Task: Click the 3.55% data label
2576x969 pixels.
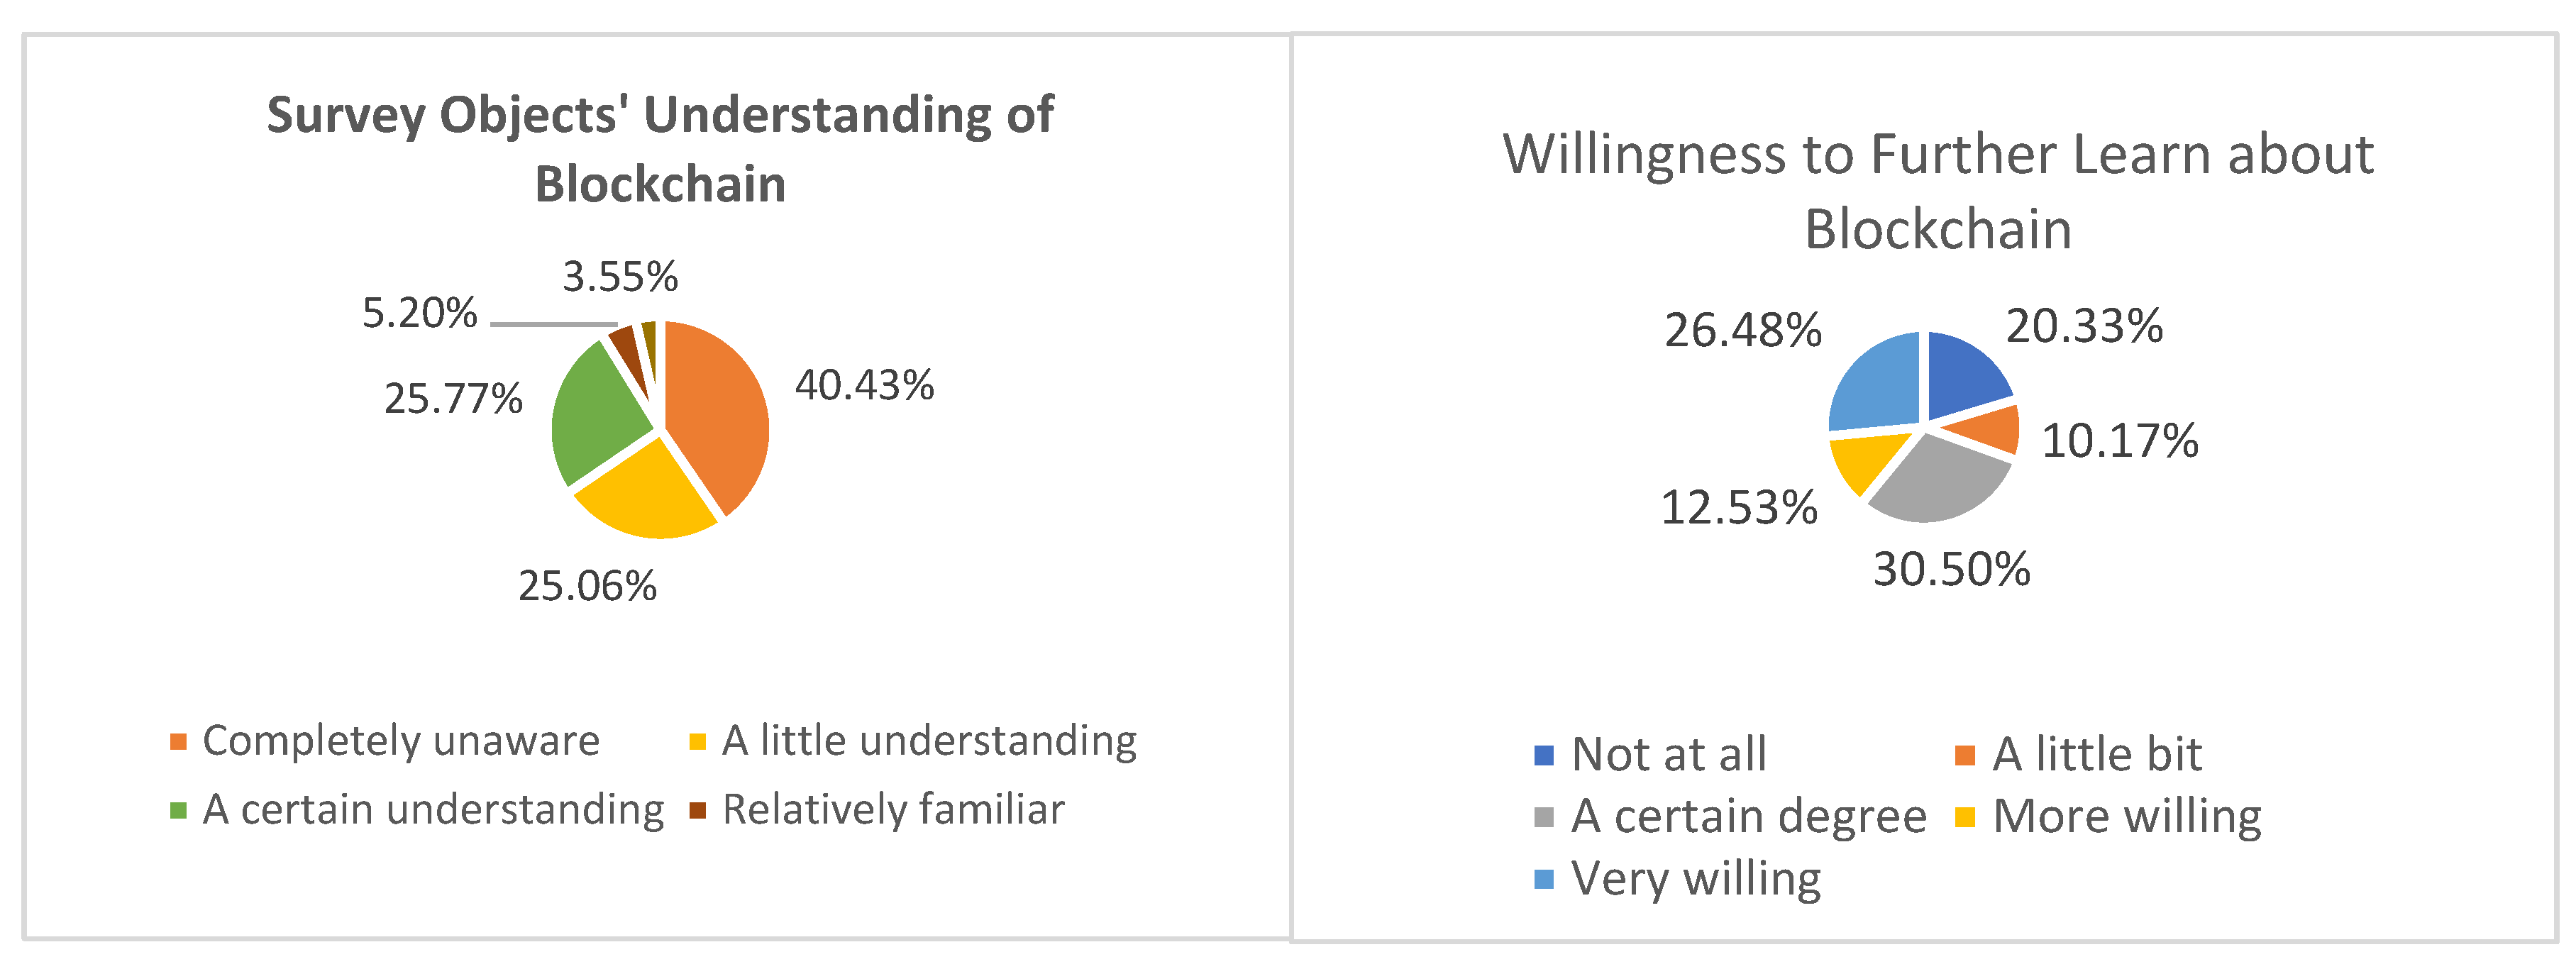Action: coord(620,277)
